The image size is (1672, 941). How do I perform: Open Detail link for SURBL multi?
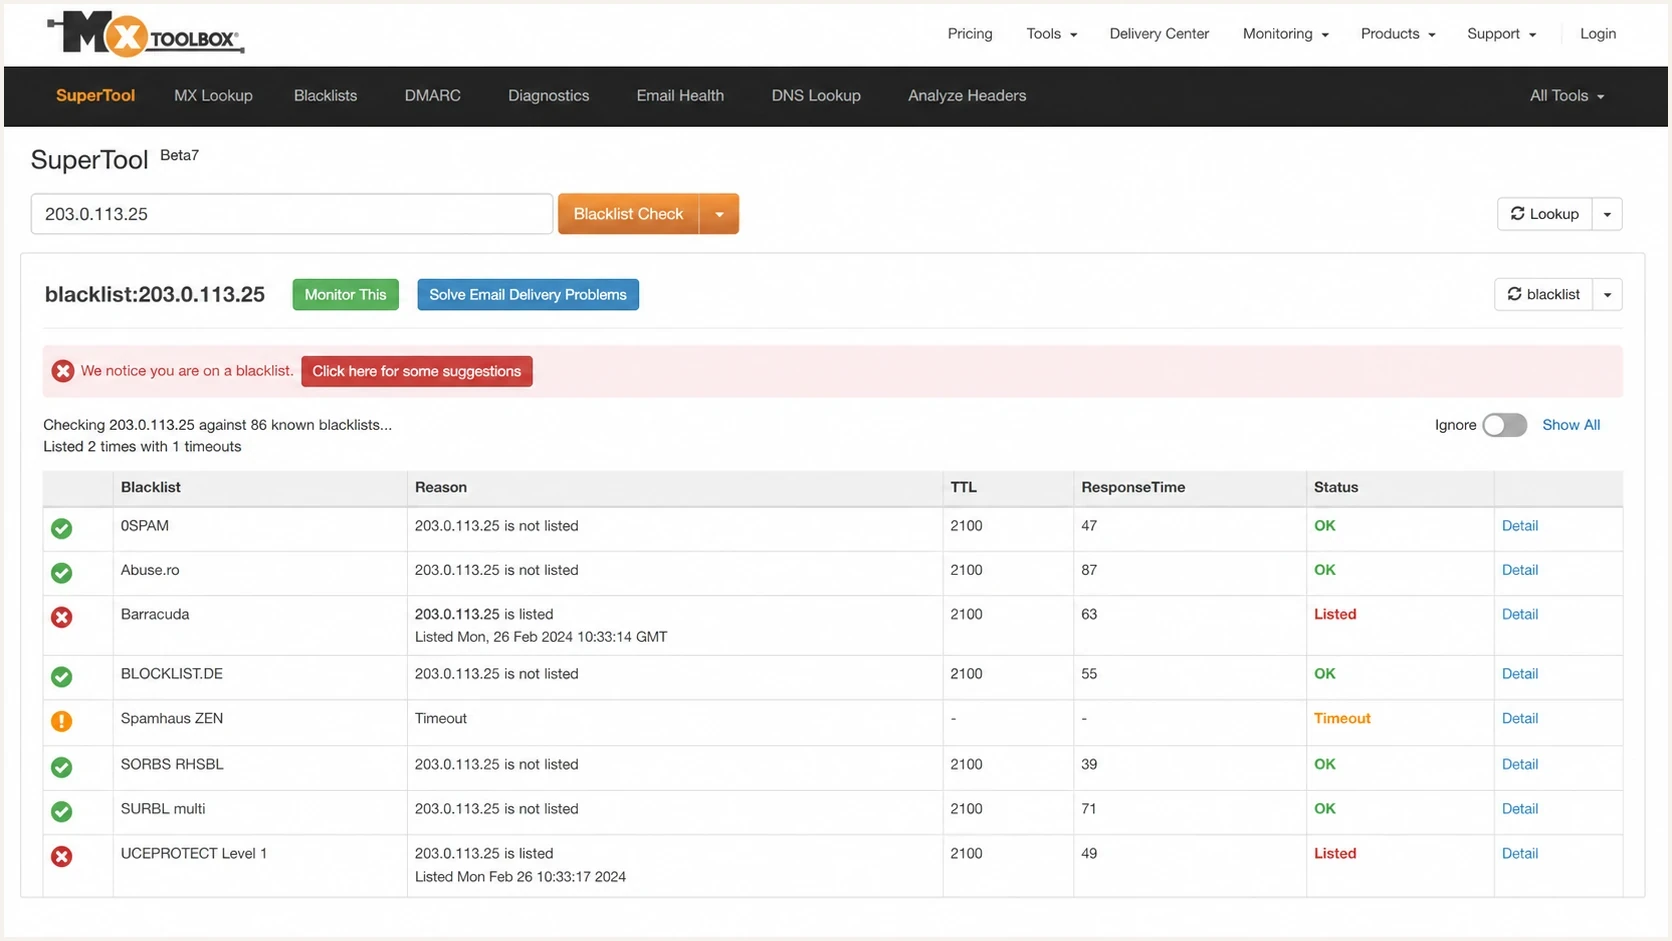(x=1519, y=809)
